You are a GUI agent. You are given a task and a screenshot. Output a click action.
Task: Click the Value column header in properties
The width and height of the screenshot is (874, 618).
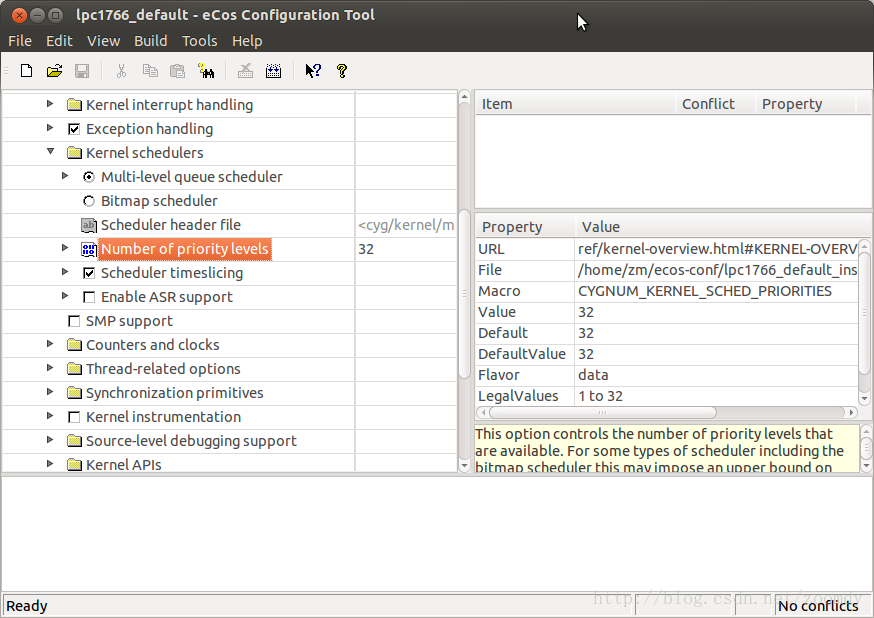click(x=723, y=227)
